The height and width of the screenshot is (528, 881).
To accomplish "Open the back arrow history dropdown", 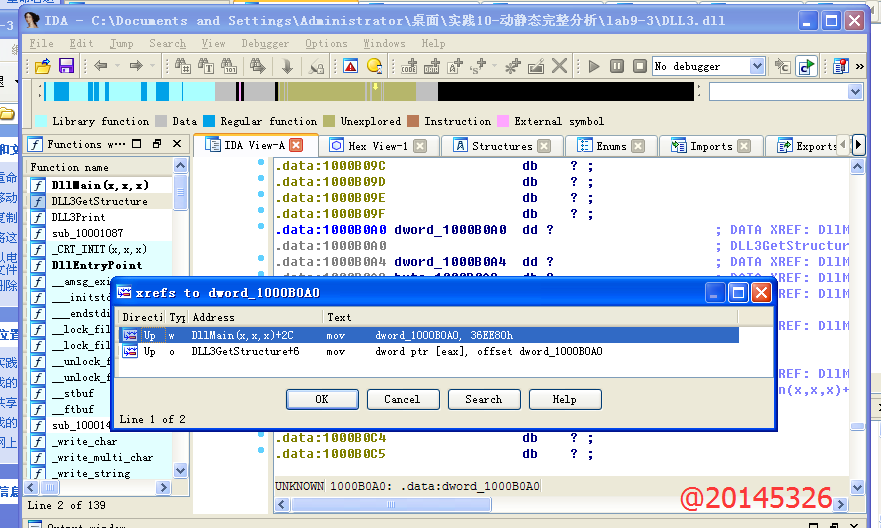I will coord(117,66).
